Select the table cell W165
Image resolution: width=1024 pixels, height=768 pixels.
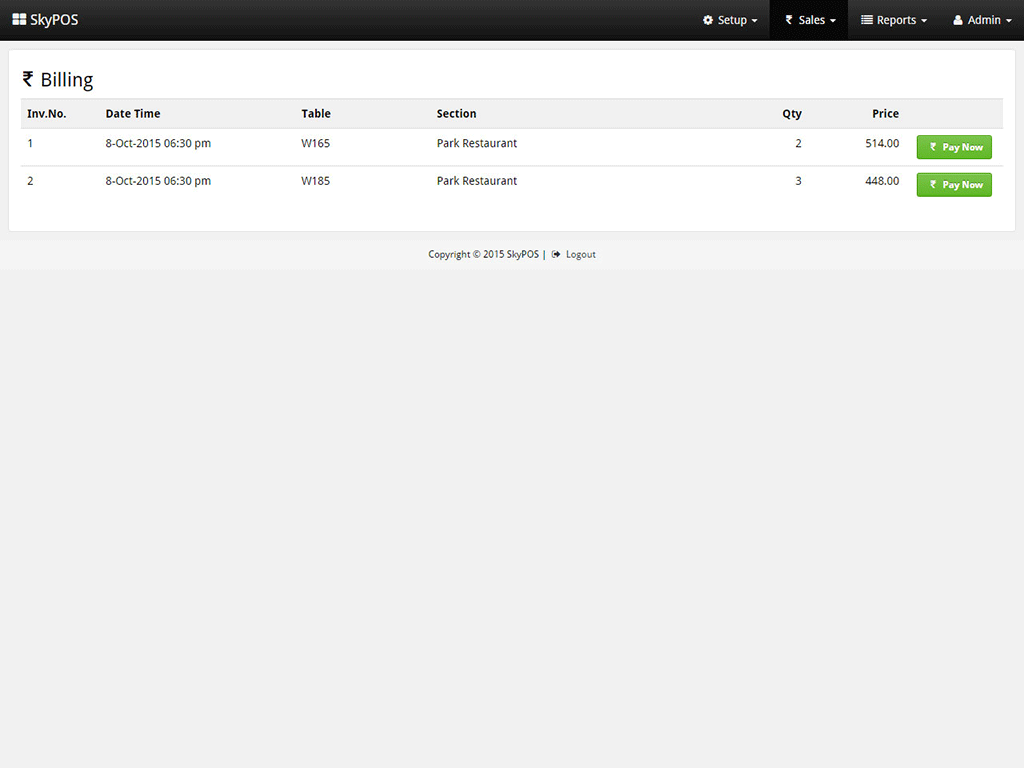tap(315, 143)
